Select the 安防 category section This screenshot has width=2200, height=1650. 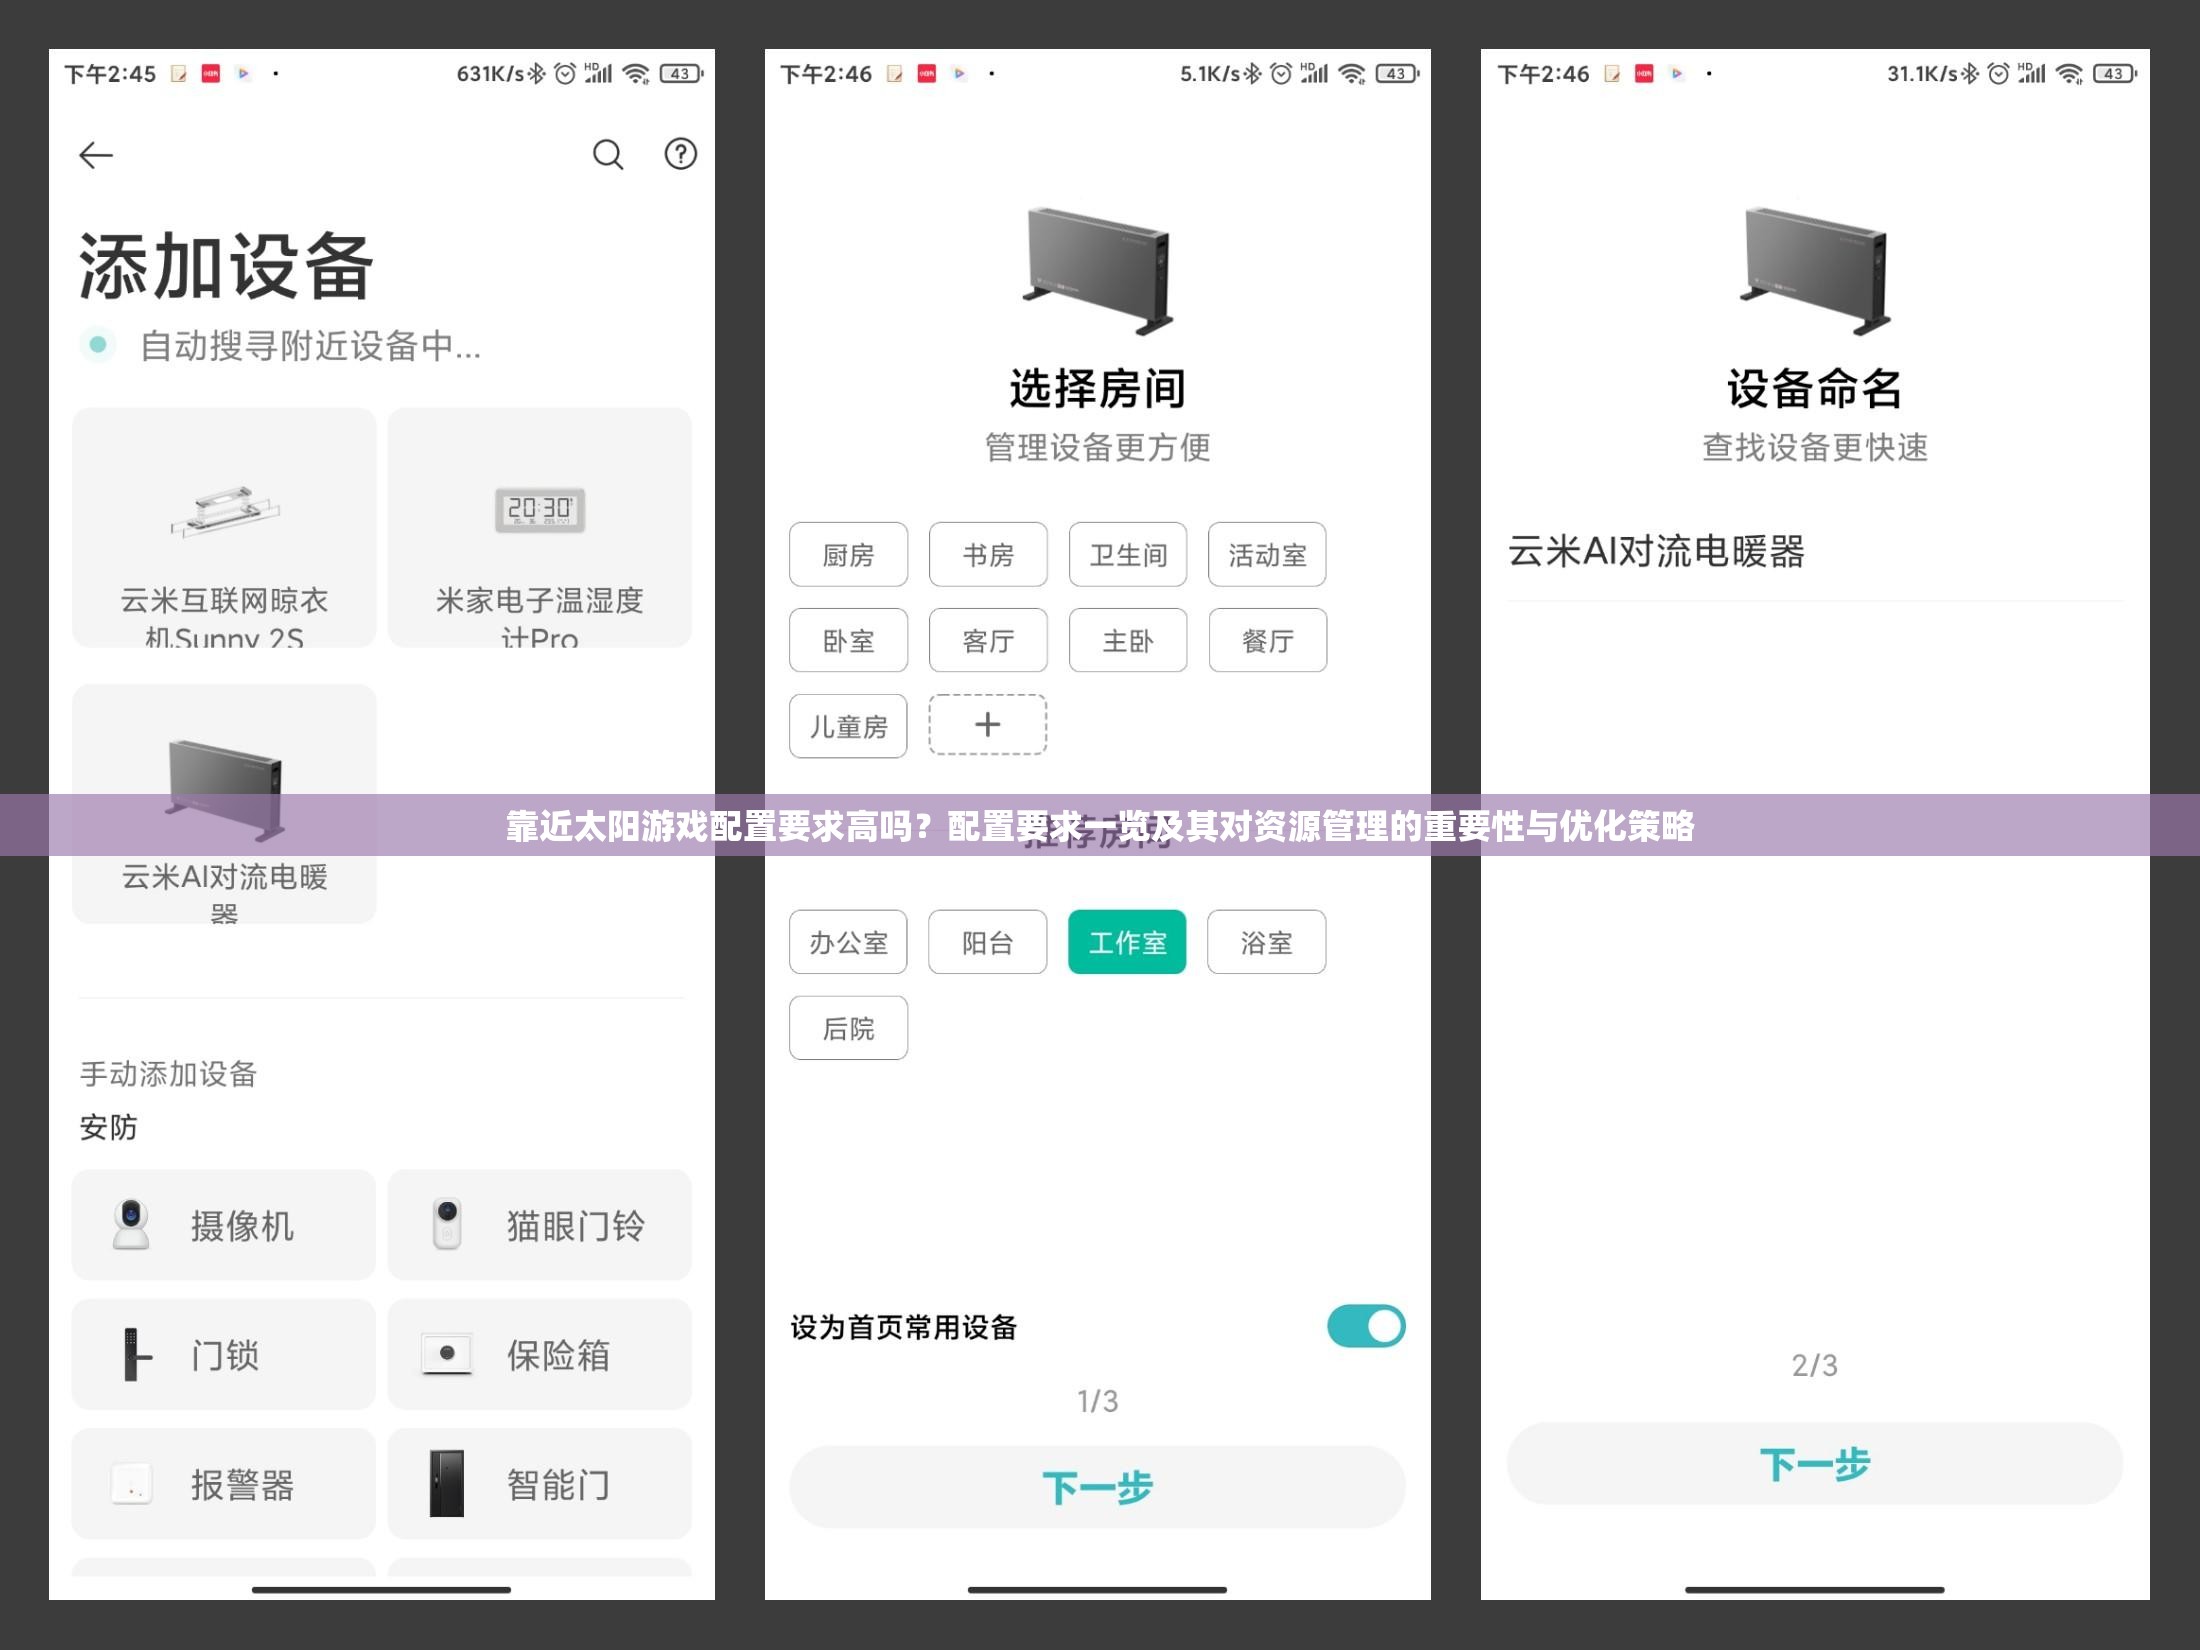point(110,1127)
